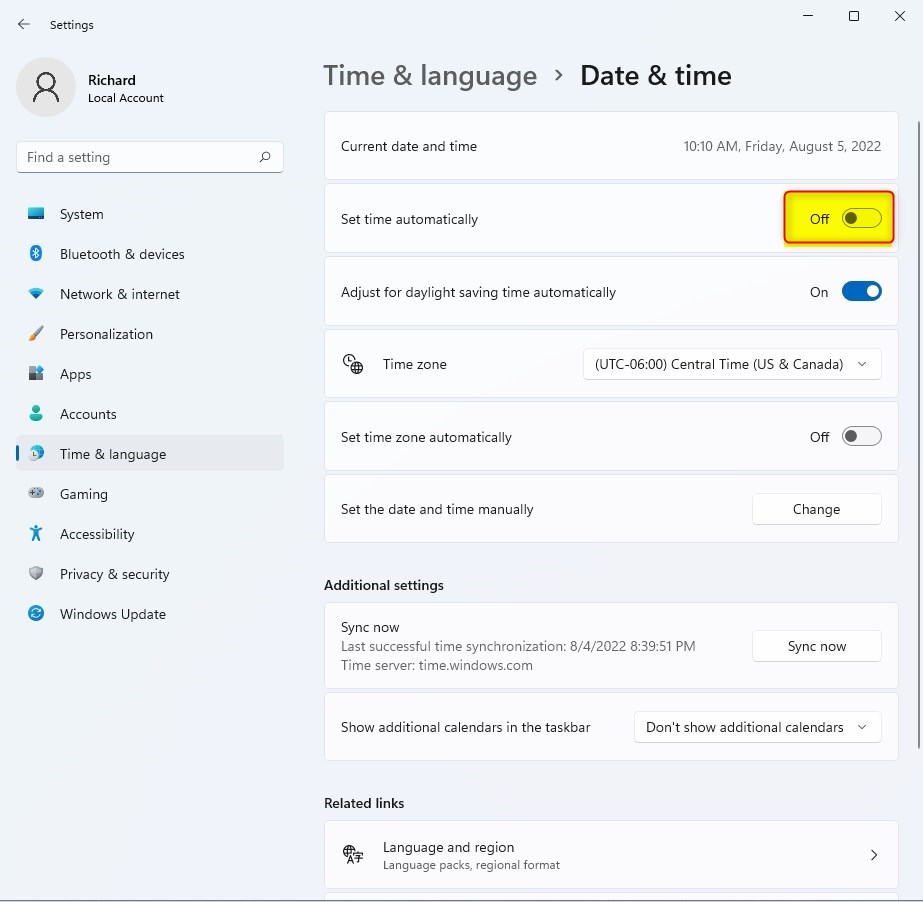Turn off daylight saving time adjustment
This screenshot has width=923, height=902.
coord(861,291)
